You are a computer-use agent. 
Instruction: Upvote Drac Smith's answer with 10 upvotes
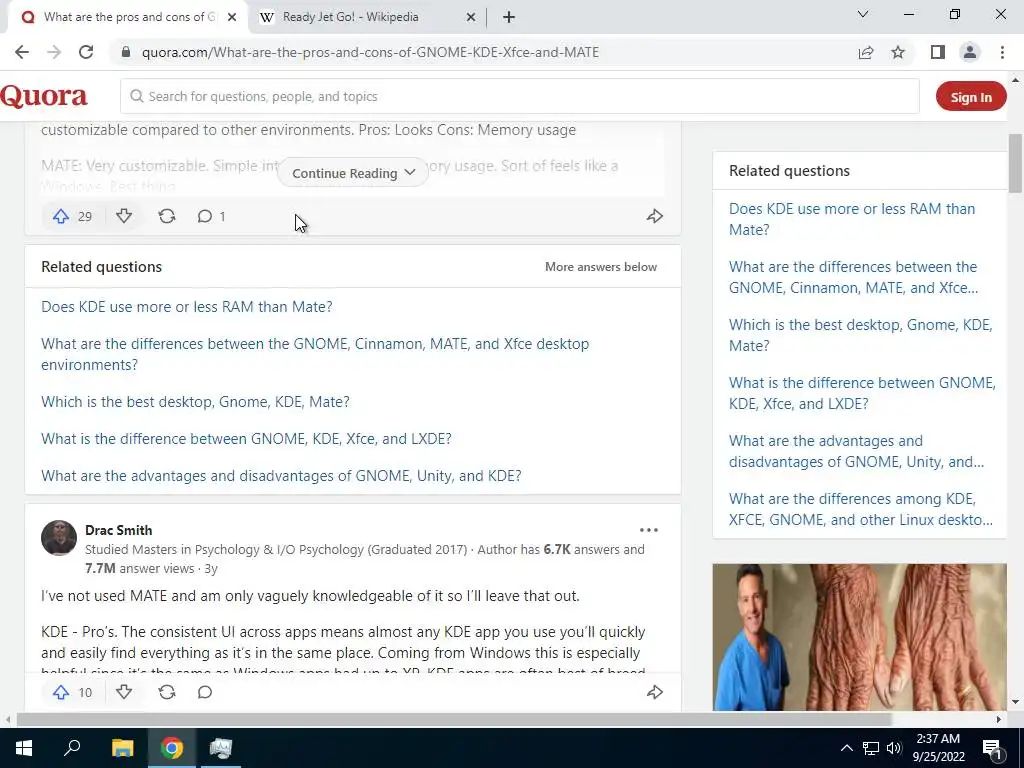[61, 692]
